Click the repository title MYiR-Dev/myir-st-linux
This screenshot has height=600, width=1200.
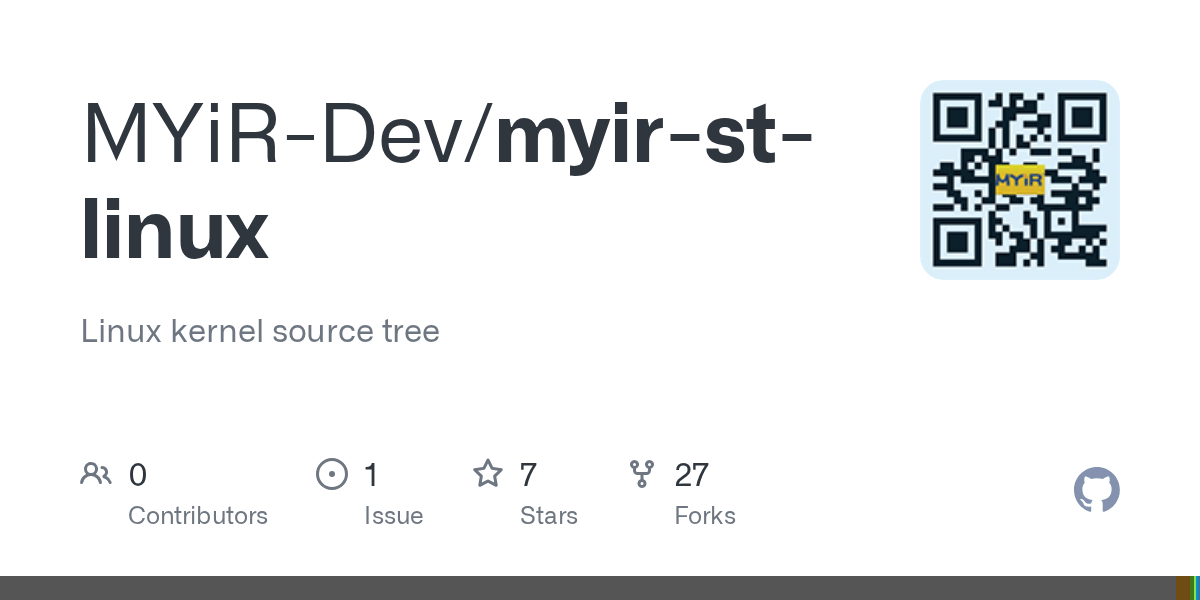tap(447, 183)
